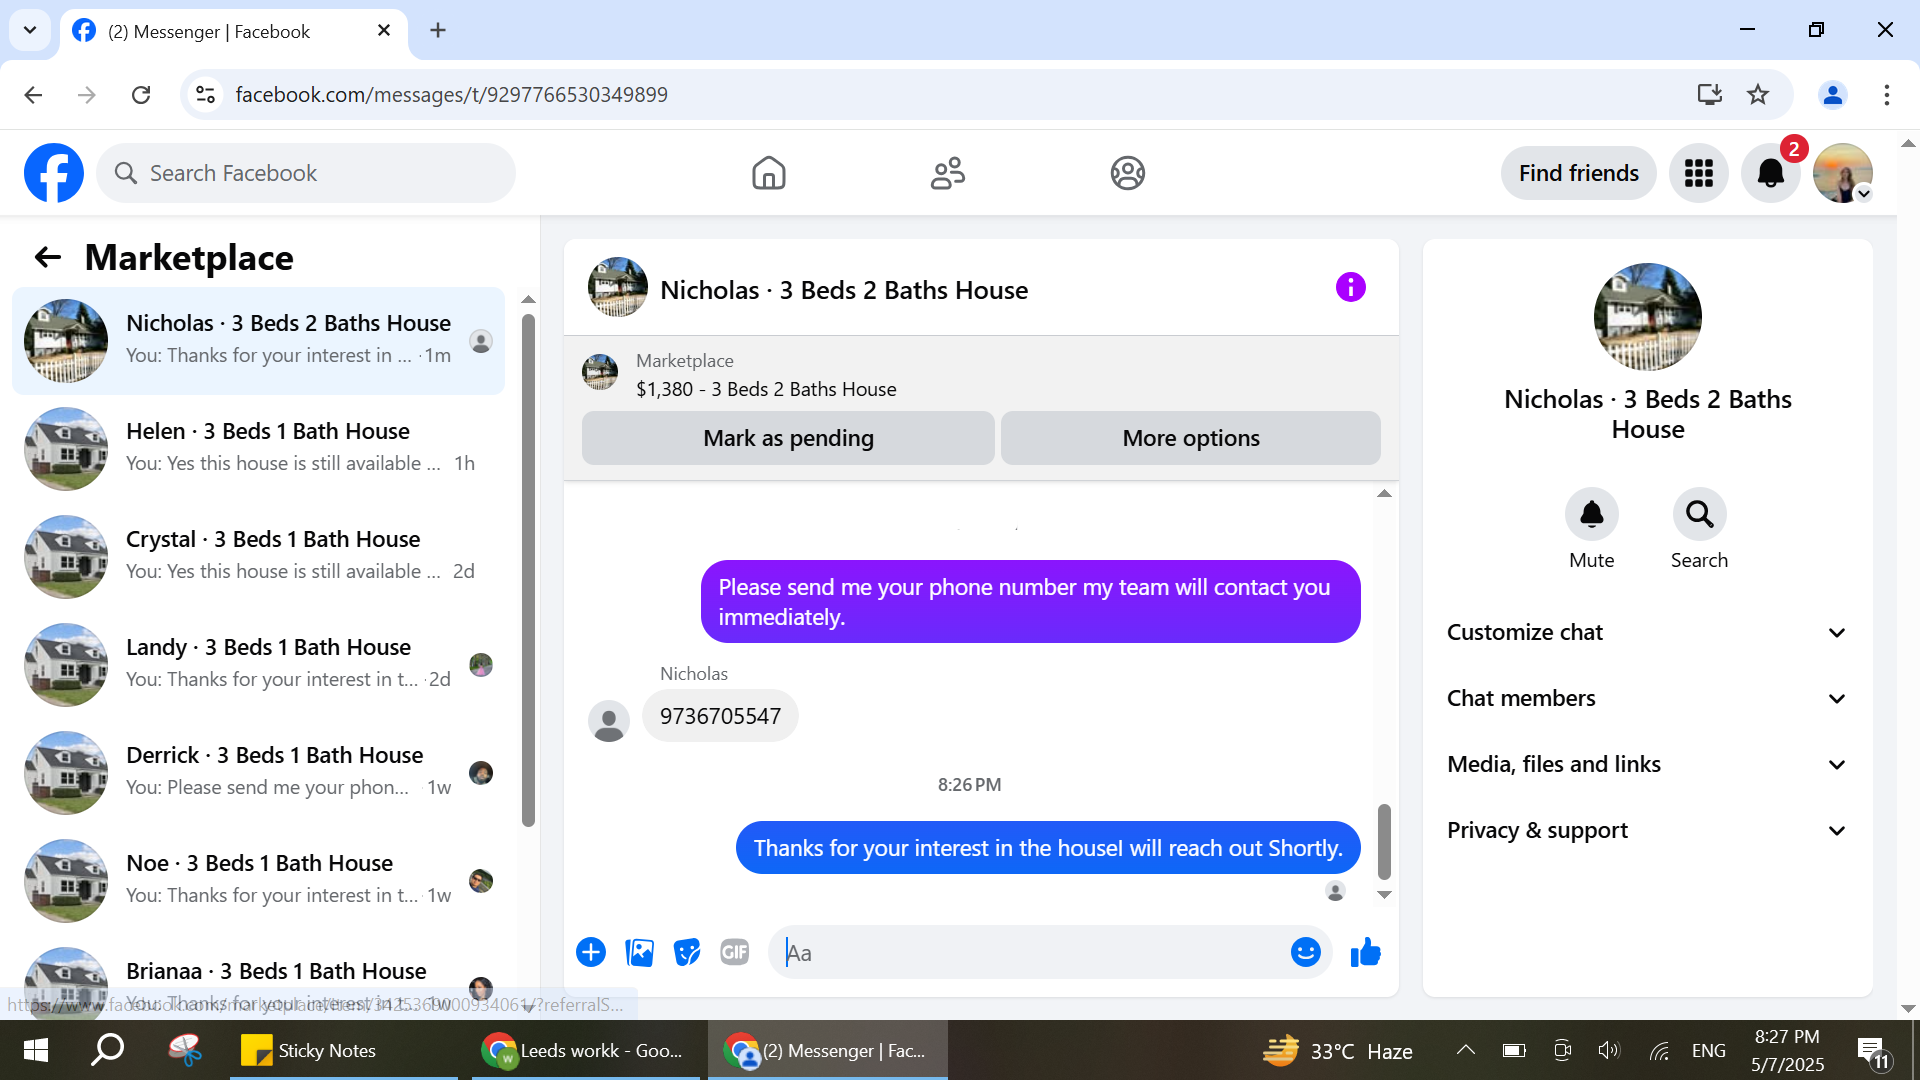Click the plus icon for more actions

pos(591,952)
